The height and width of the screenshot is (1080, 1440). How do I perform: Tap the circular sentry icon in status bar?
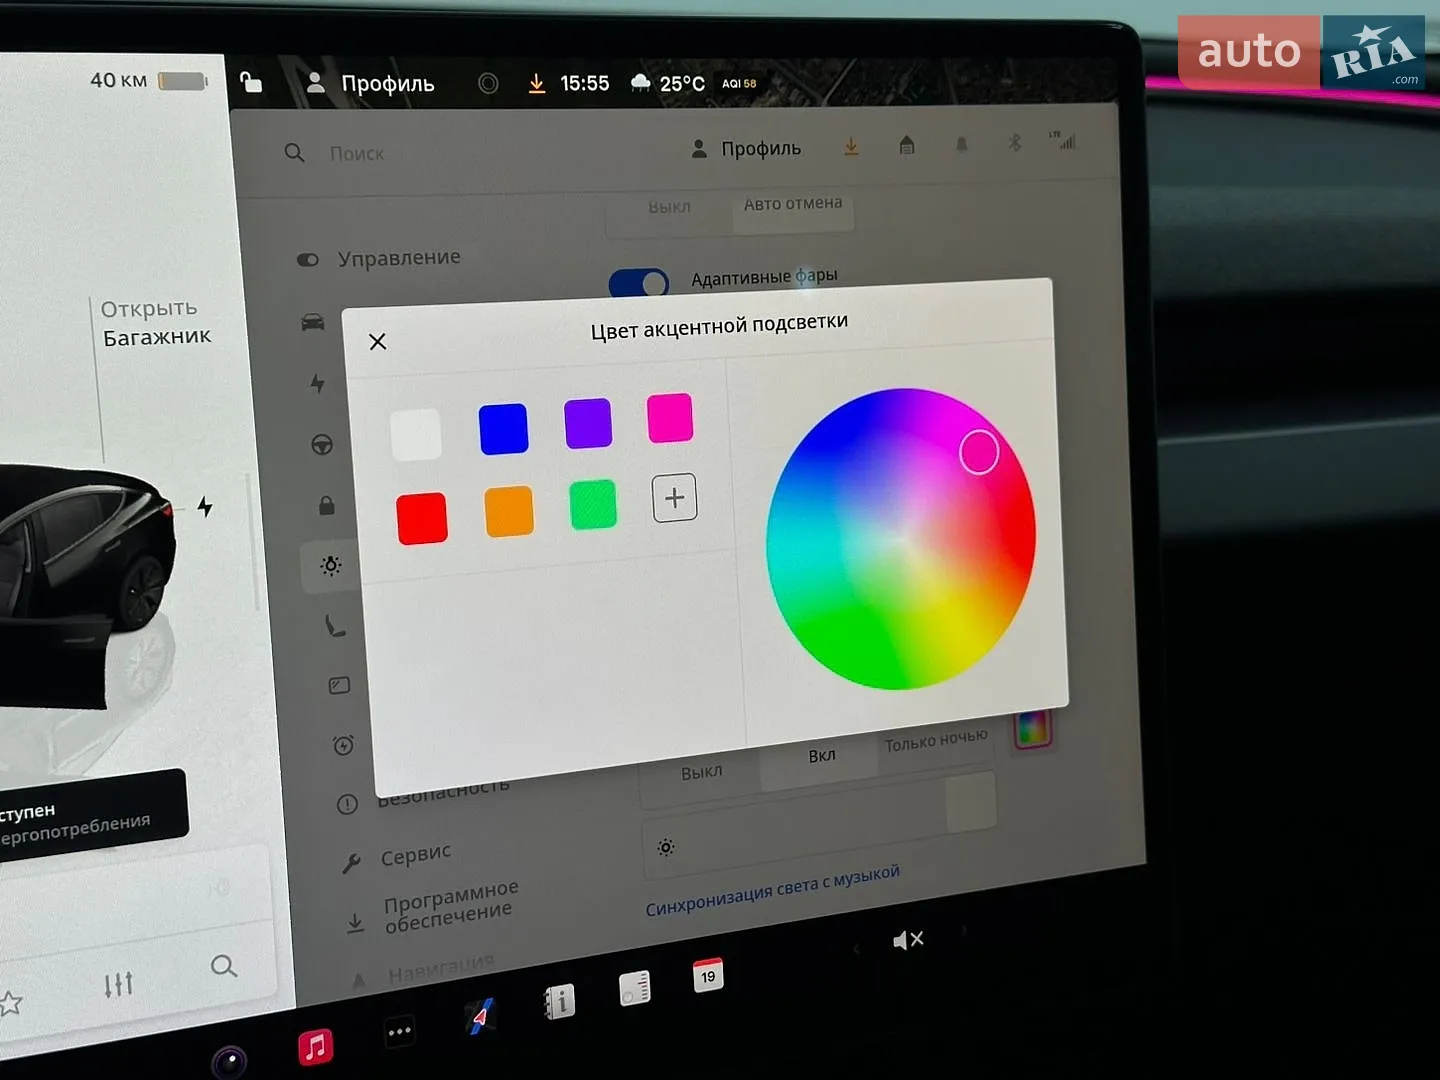pyautogui.click(x=488, y=84)
